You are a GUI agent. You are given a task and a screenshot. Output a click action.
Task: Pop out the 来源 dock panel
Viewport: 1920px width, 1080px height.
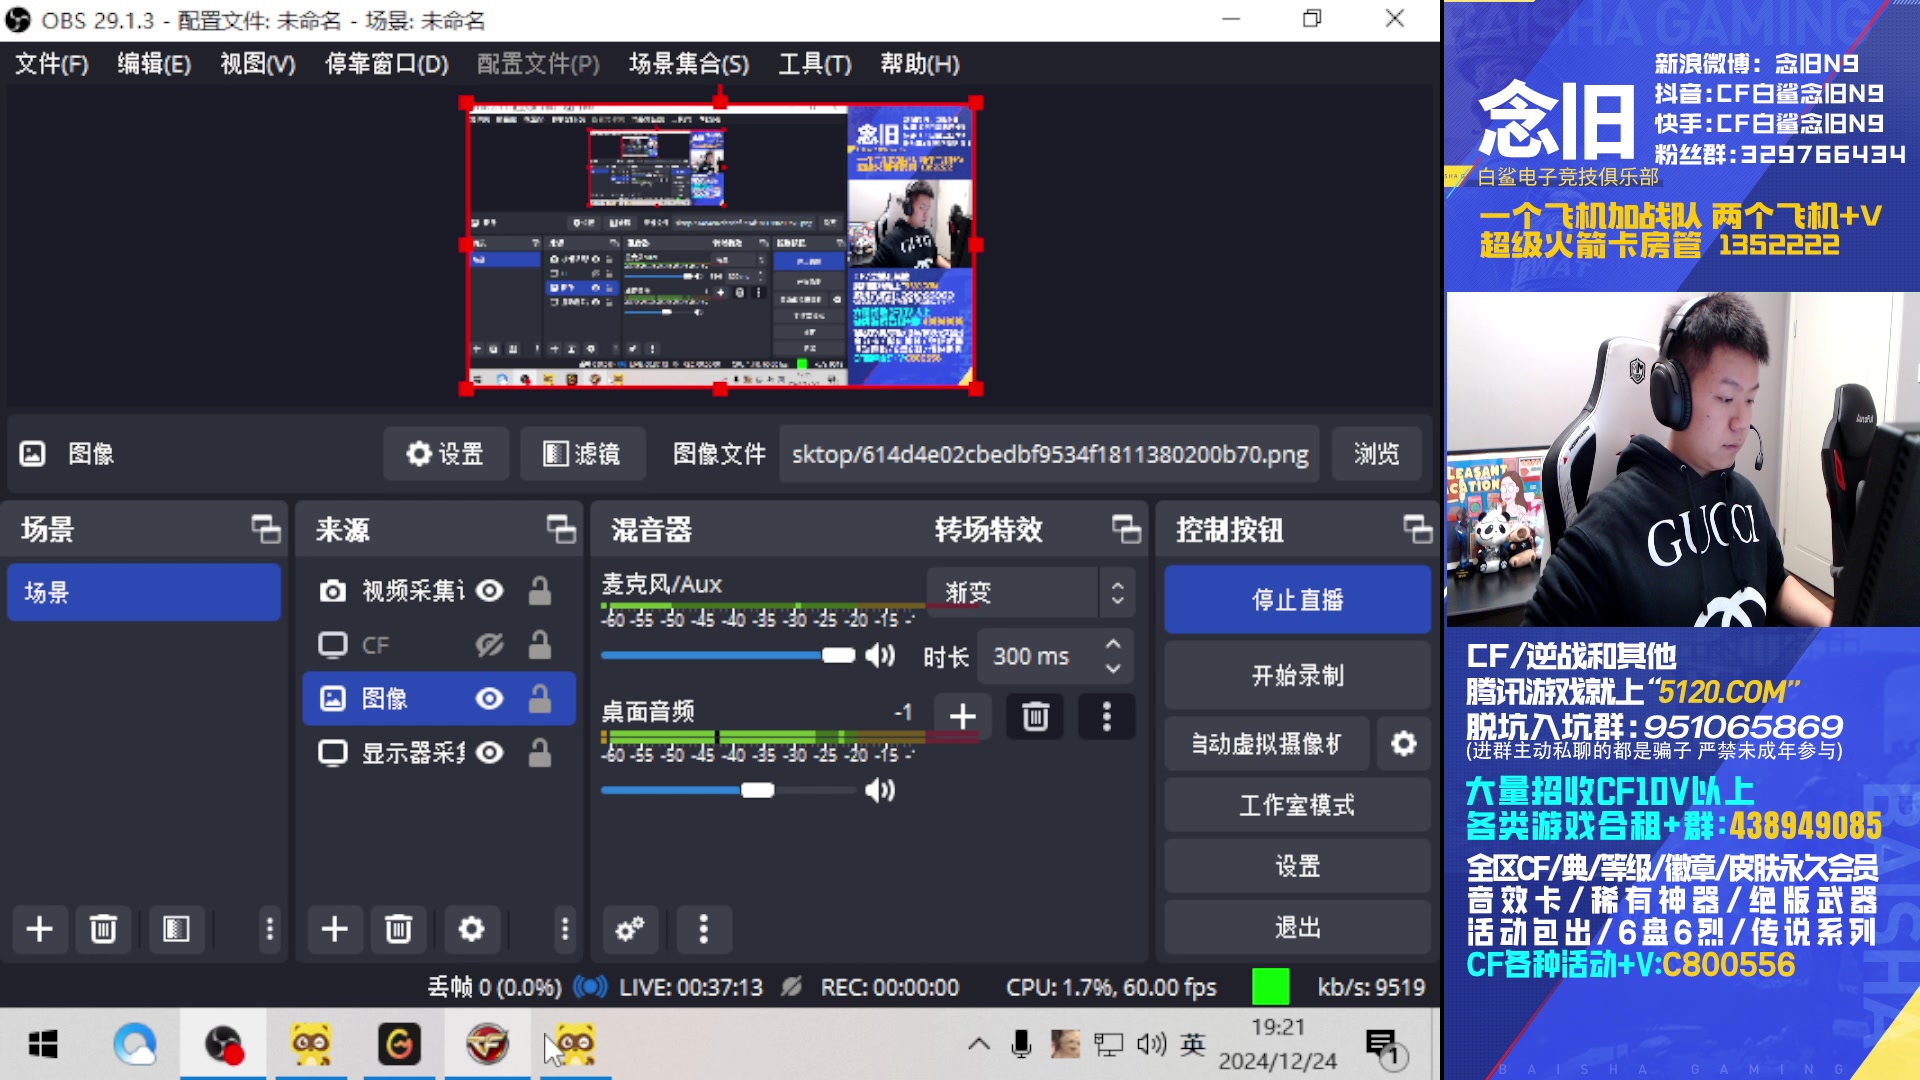click(x=561, y=529)
